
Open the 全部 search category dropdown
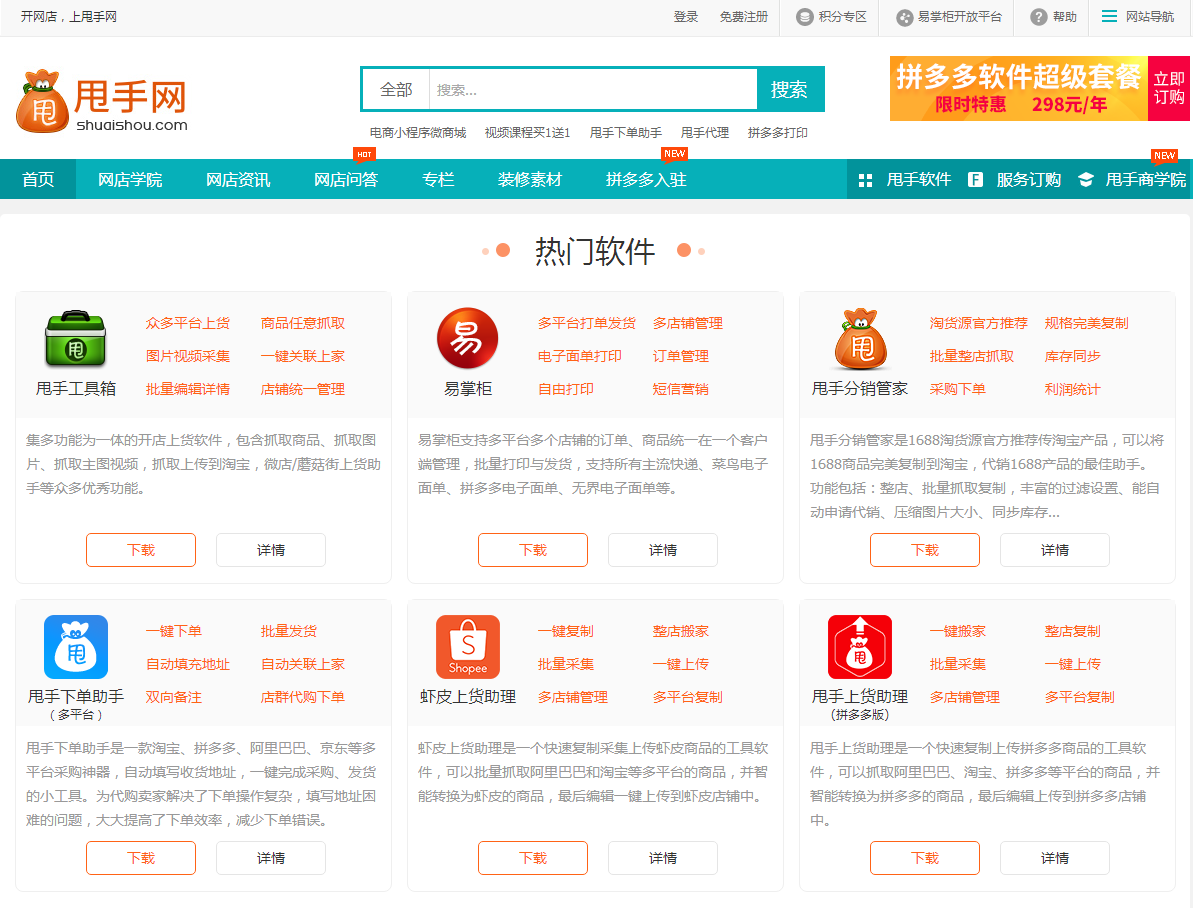click(396, 90)
